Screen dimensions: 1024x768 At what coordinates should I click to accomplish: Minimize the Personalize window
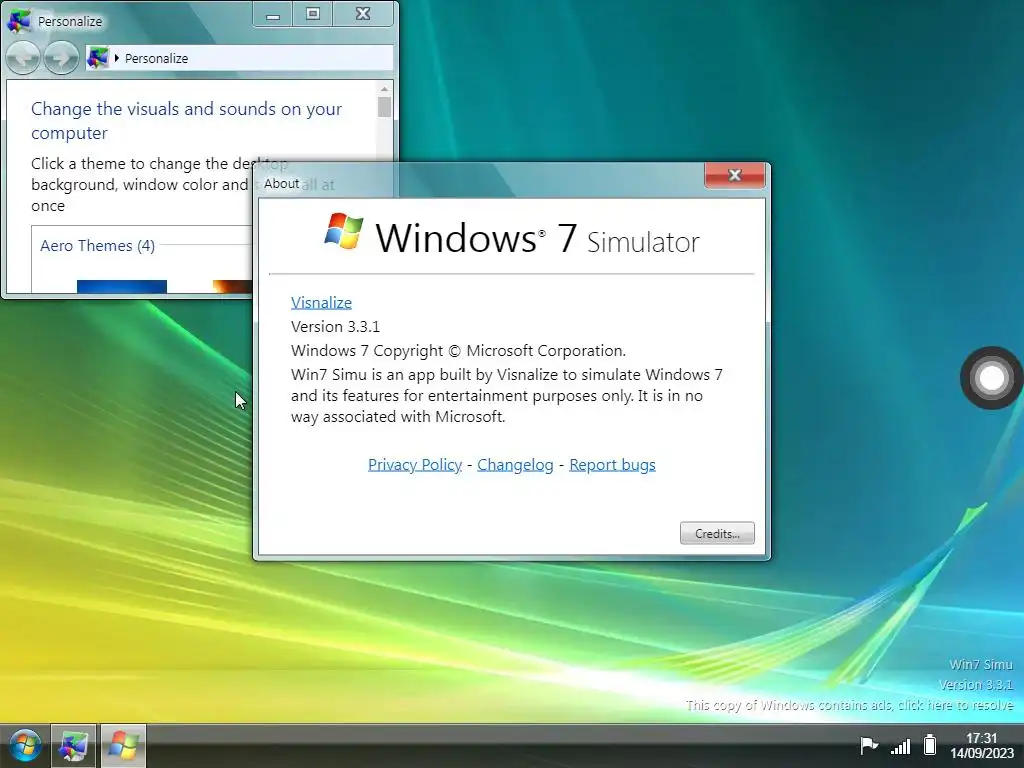pyautogui.click(x=273, y=14)
